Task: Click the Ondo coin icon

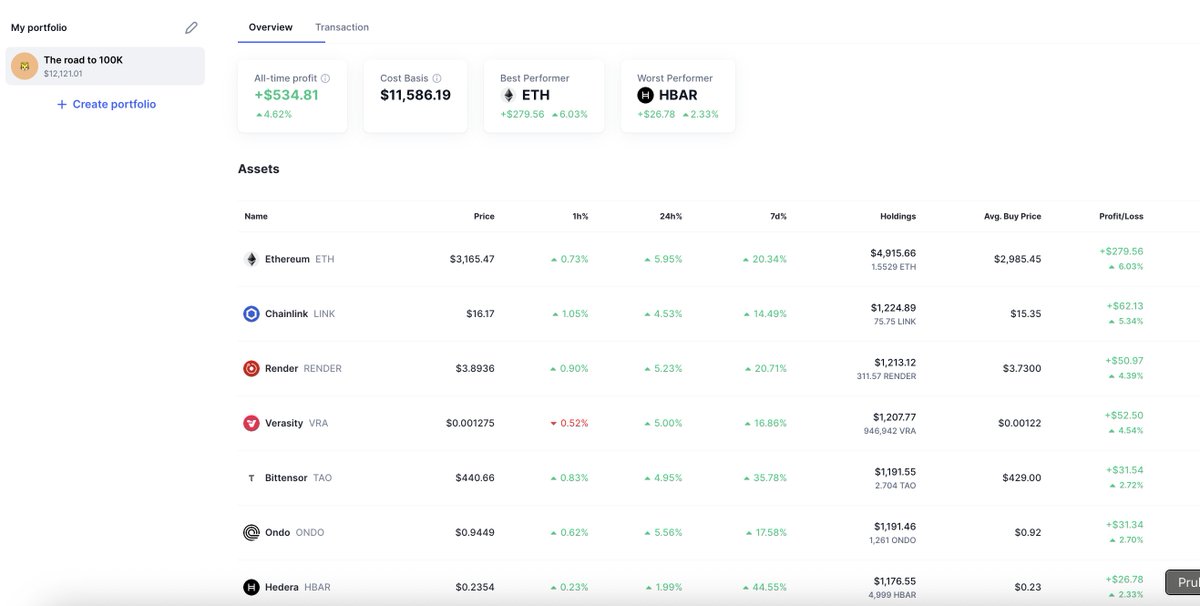Action: click(251, 532)
